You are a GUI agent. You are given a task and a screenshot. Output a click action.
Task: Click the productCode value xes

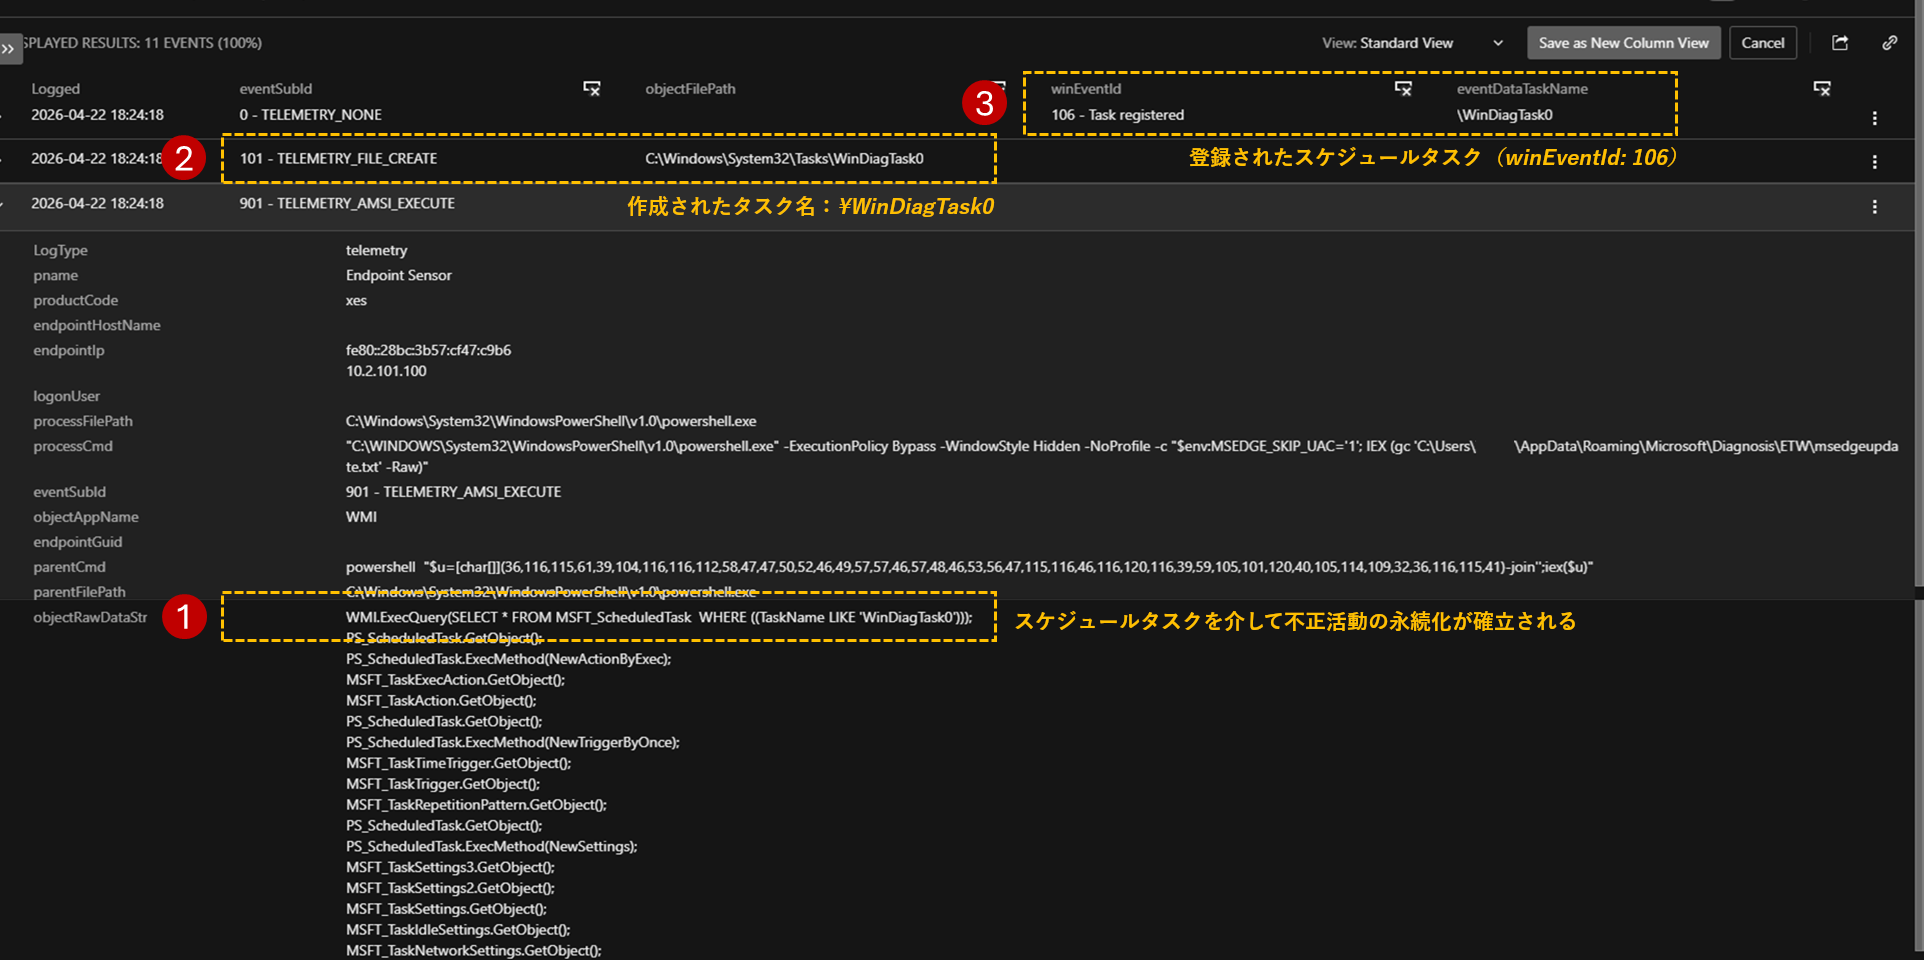(356, 300)
